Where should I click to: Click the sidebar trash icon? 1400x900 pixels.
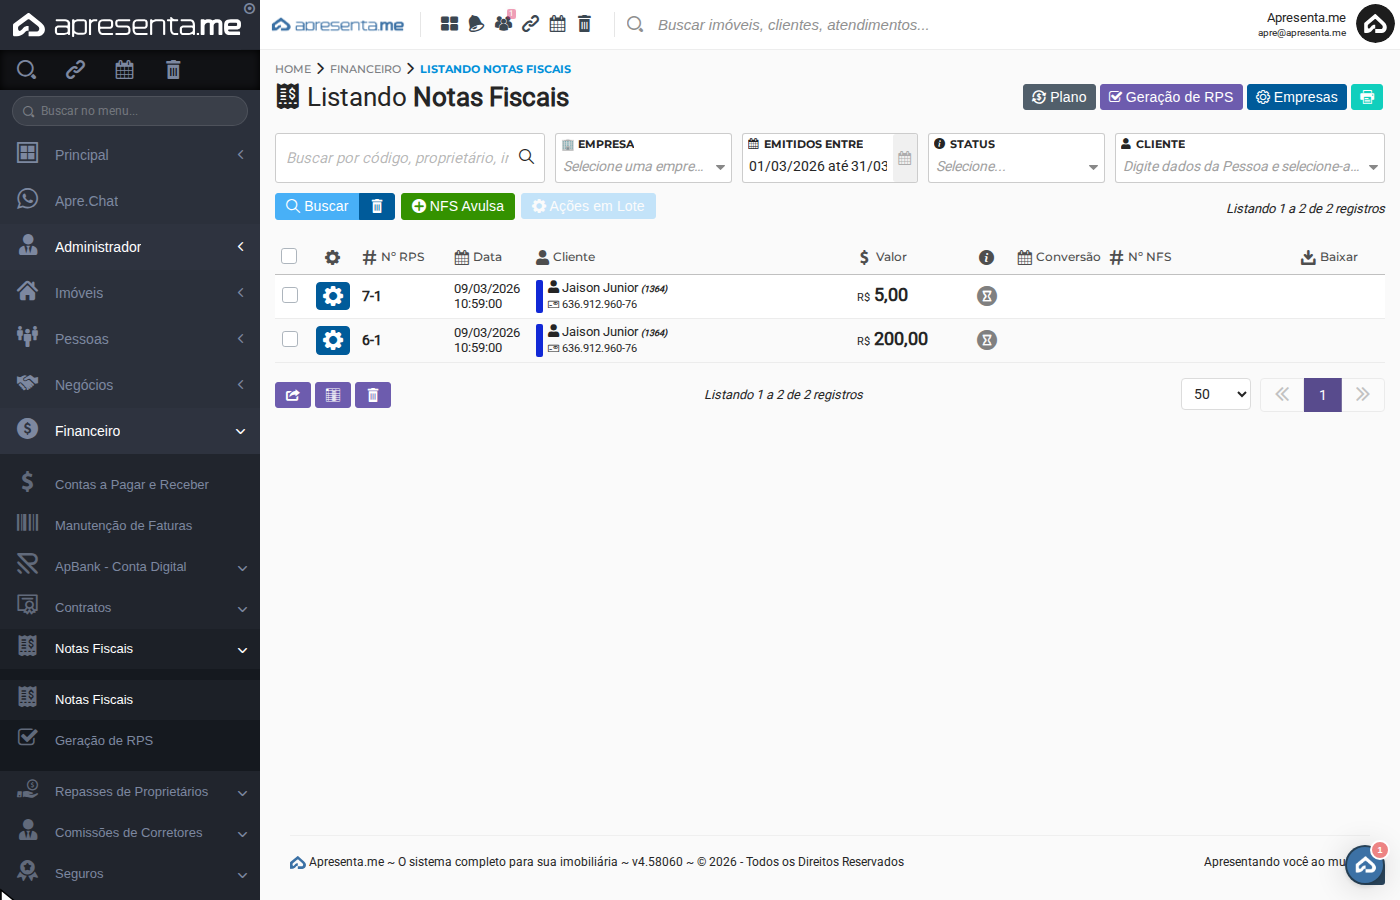173,69
